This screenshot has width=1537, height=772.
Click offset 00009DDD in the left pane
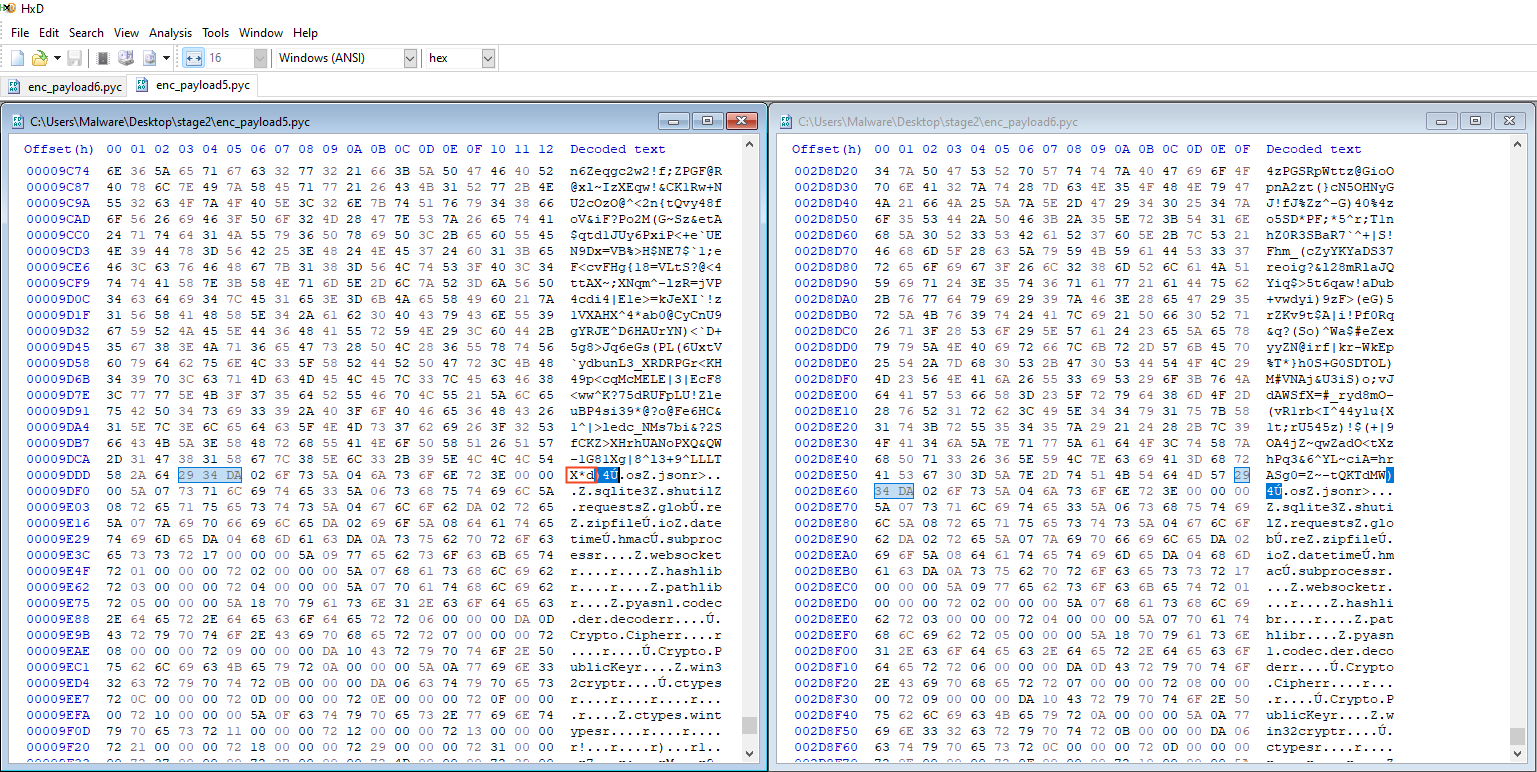click(x=59, y=475)
